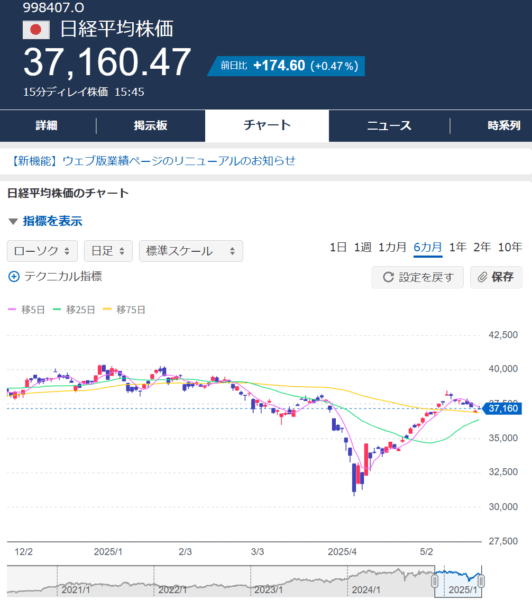Select the 1カ月 chart period

coord(392,247)
